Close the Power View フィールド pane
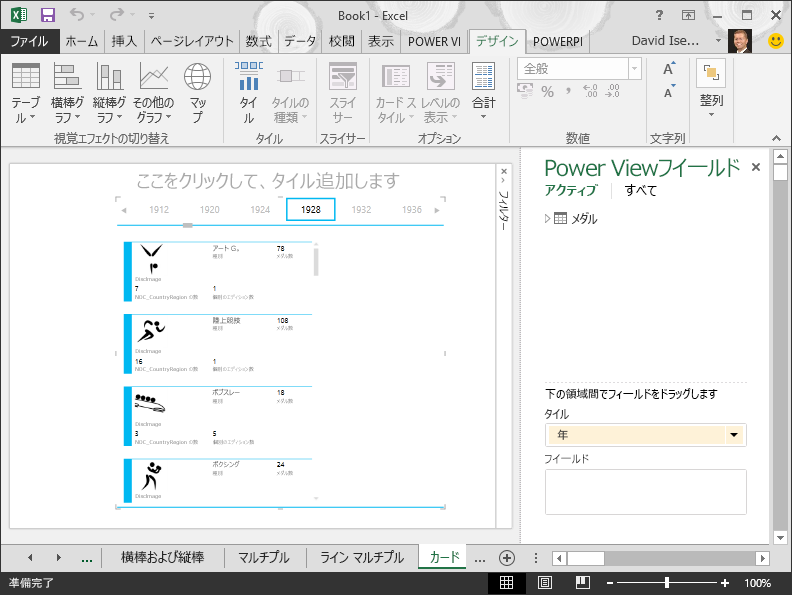 tap(756, 167)
